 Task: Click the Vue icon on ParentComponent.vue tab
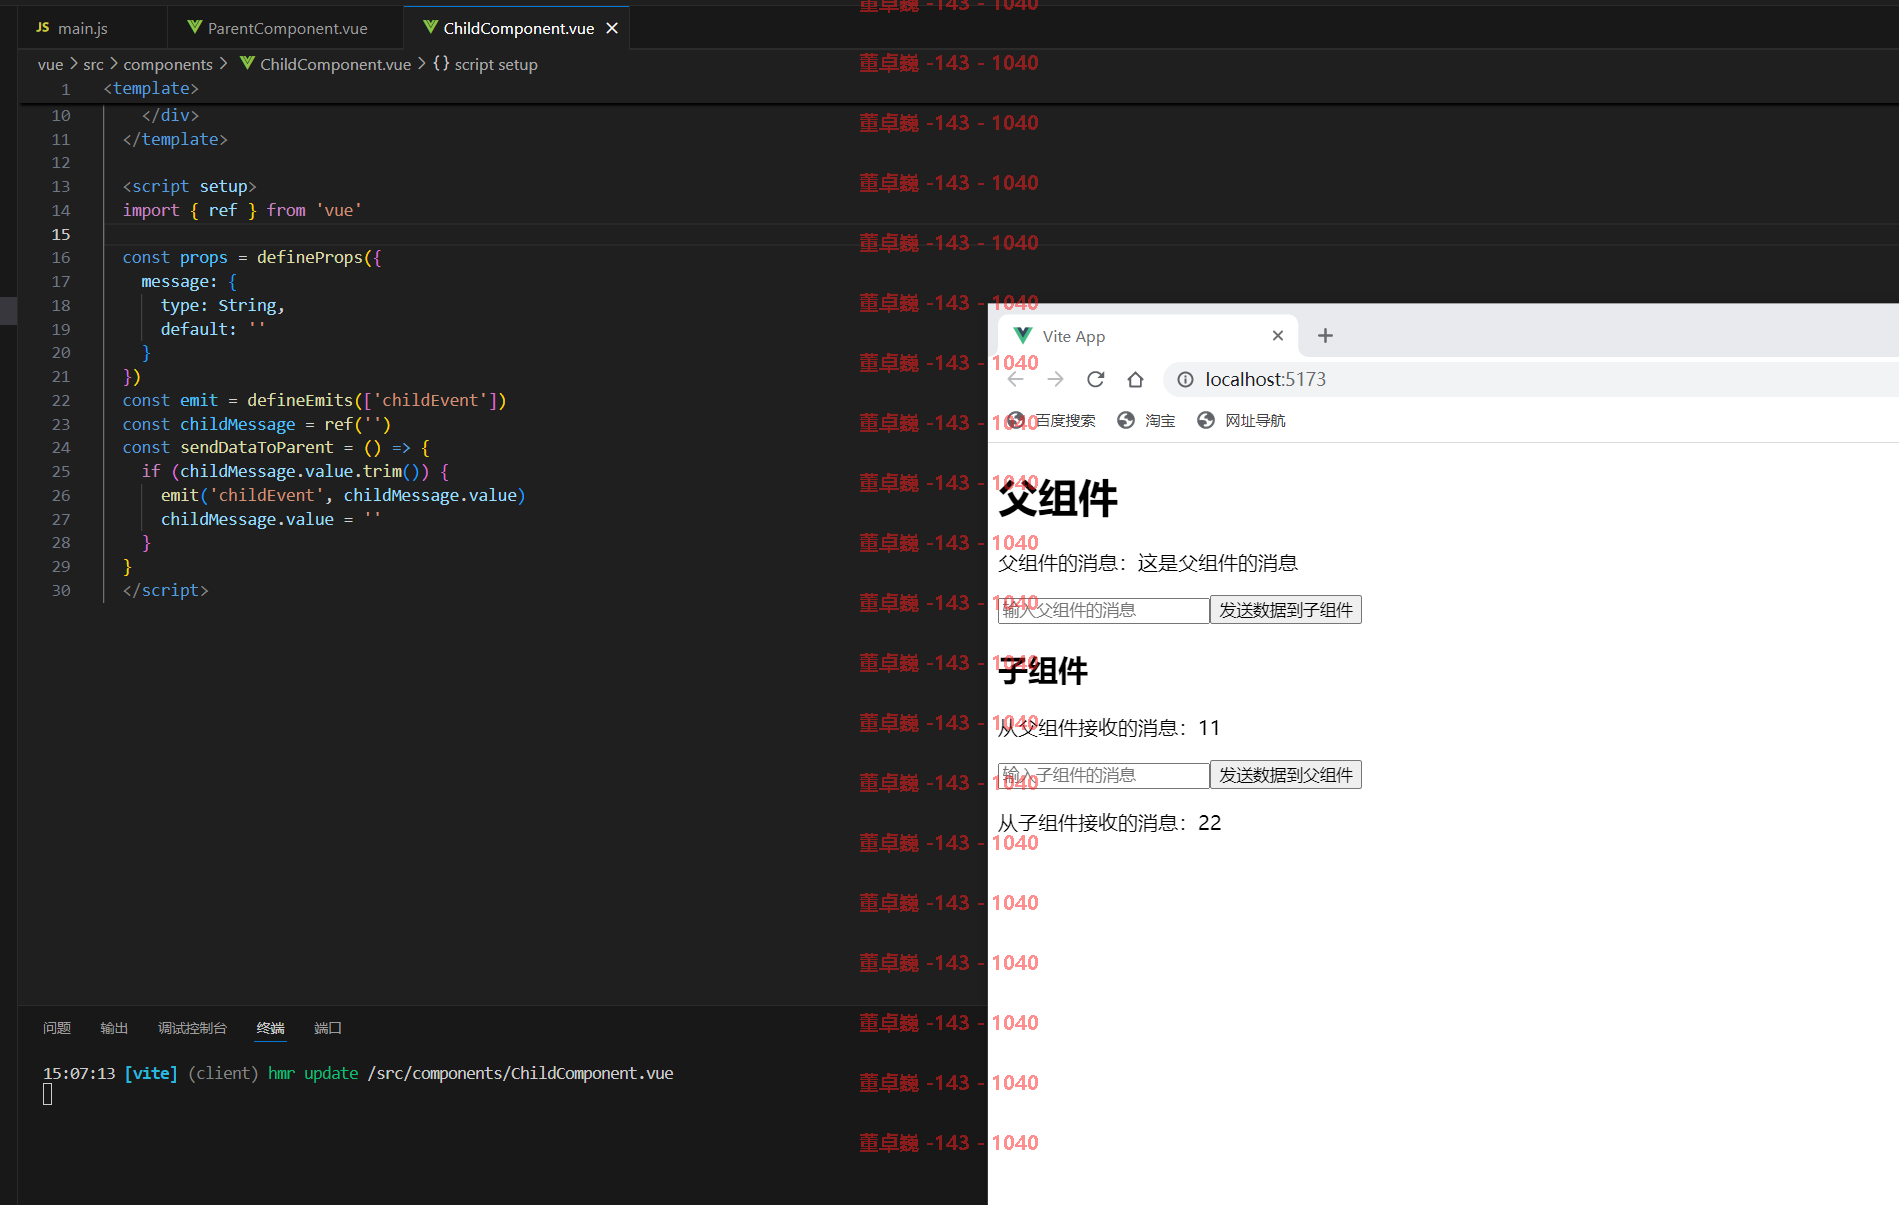195,28
